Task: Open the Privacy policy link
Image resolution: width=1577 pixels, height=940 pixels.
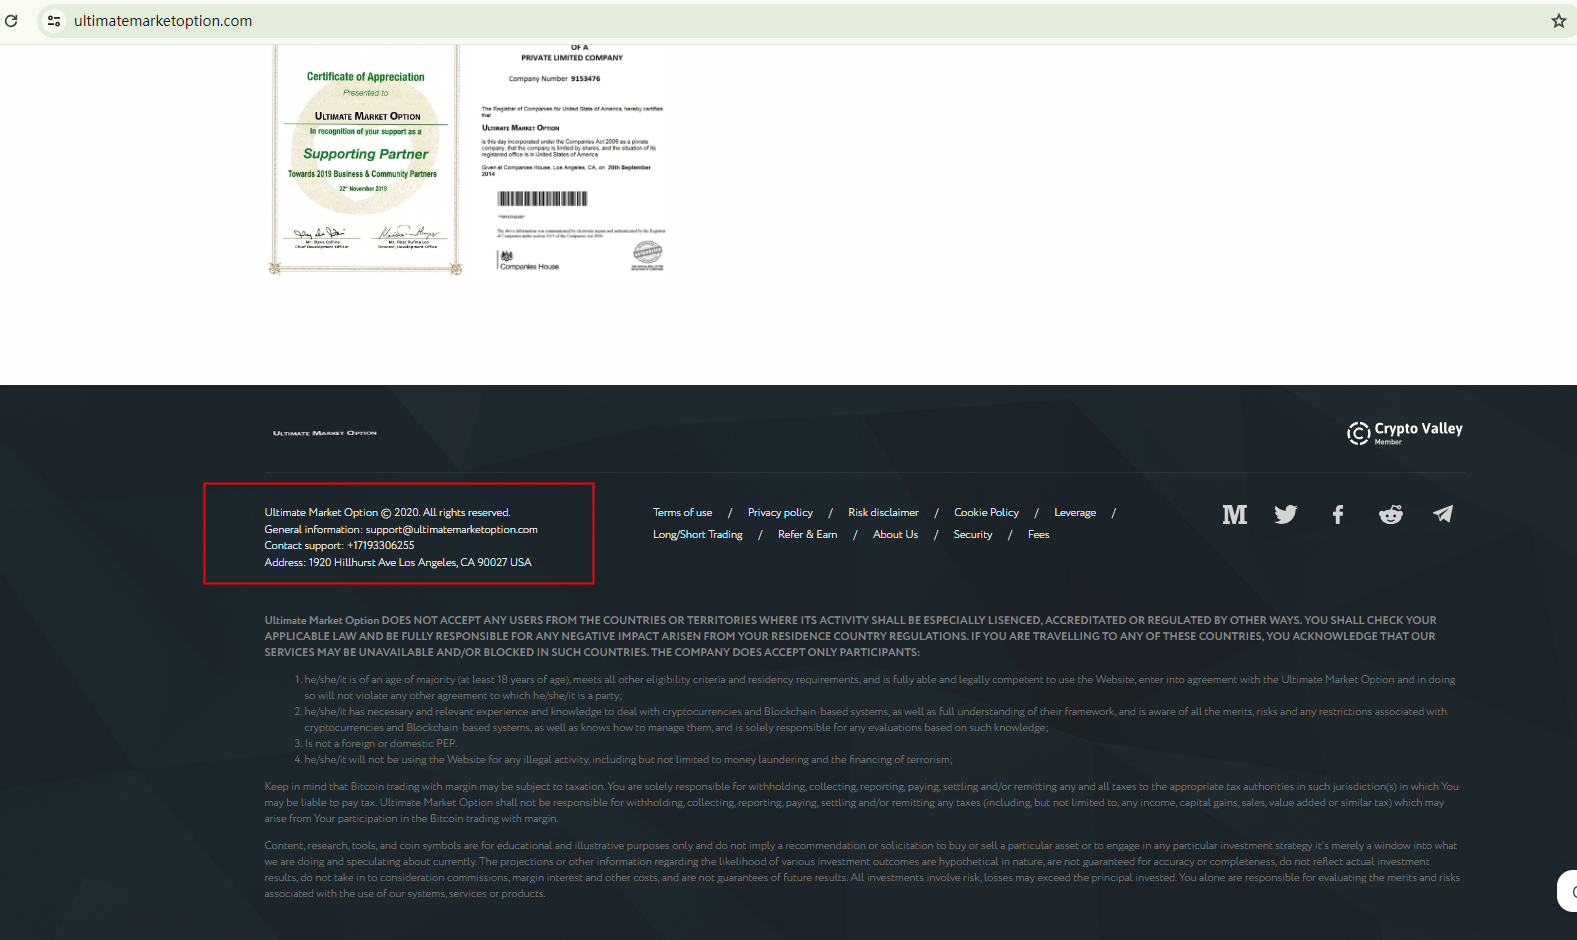Action: [780, 513]
